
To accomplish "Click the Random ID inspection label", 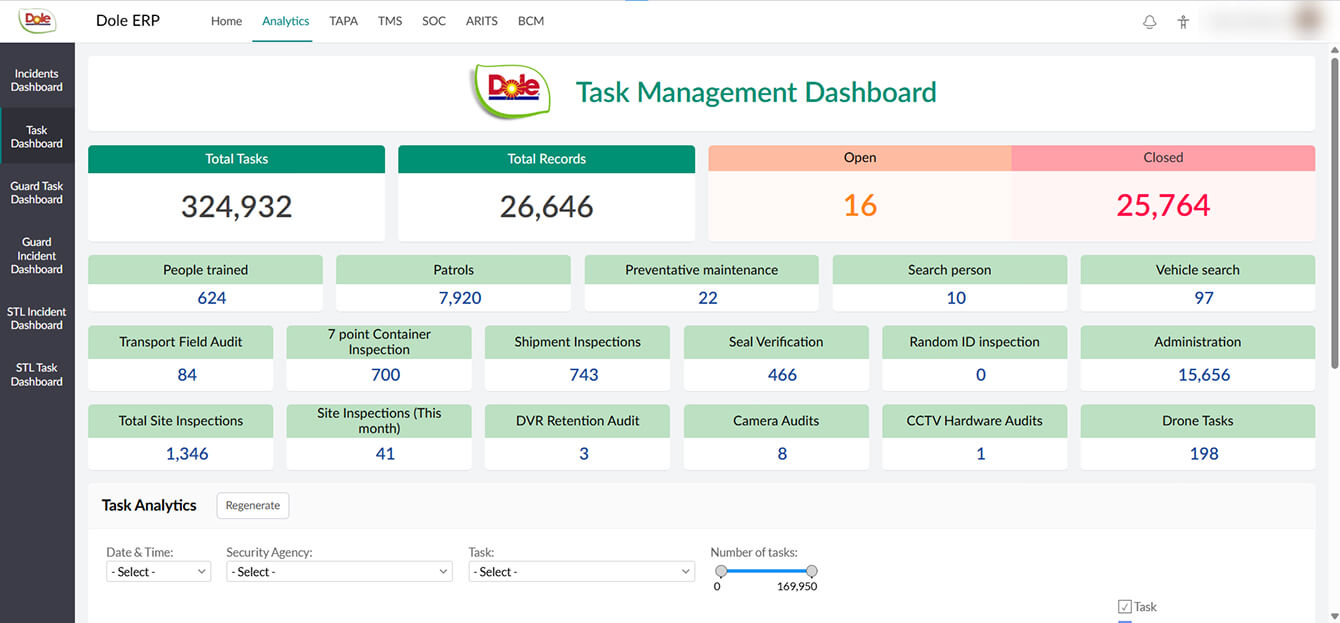I will [x=975, y=342].
